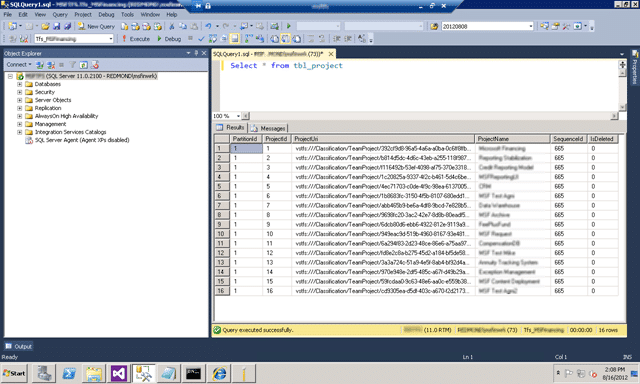Open Internet Explorer from the taskbar
640x384 pixels.
pyautogui.click(x=219, y=373)
